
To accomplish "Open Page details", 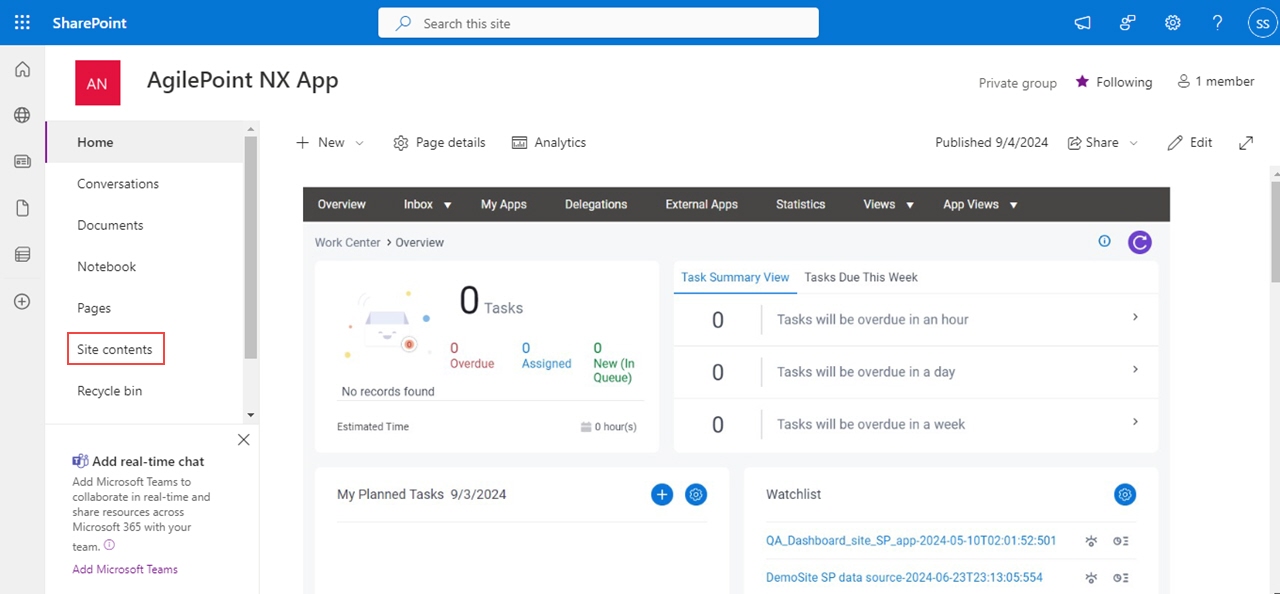I will point(439,143).
